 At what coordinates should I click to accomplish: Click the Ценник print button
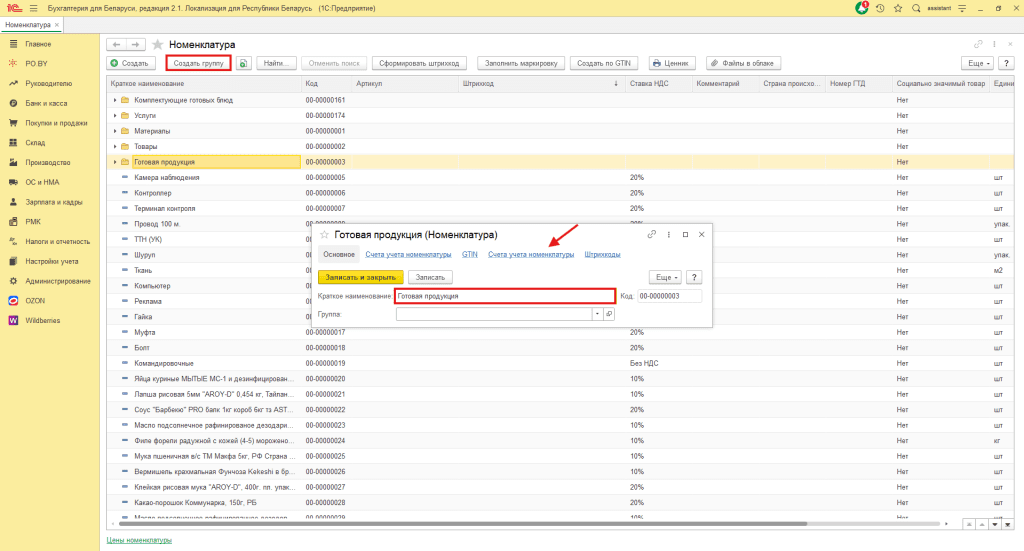pyautogui.click(x=671, y=63)
